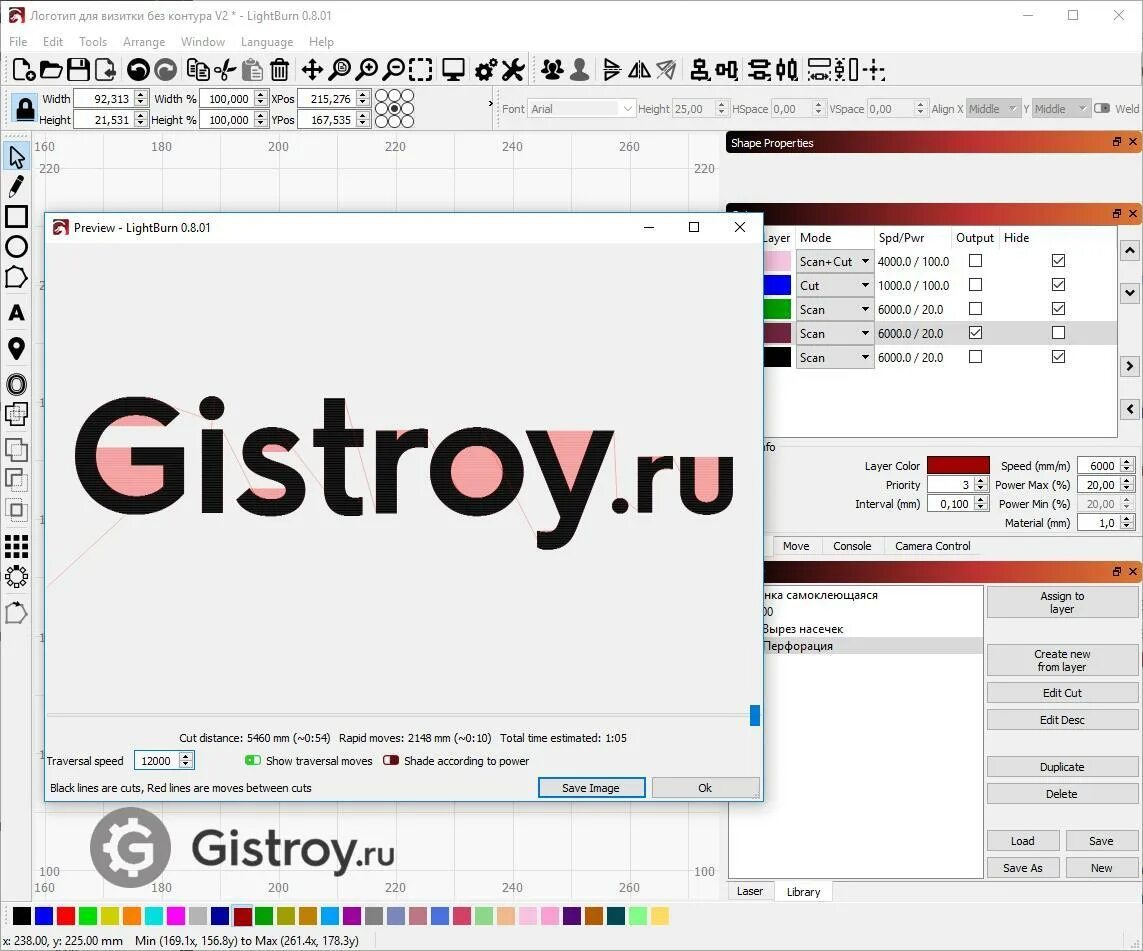Select the Pan/Move view arrows icon

coord(312,70)
